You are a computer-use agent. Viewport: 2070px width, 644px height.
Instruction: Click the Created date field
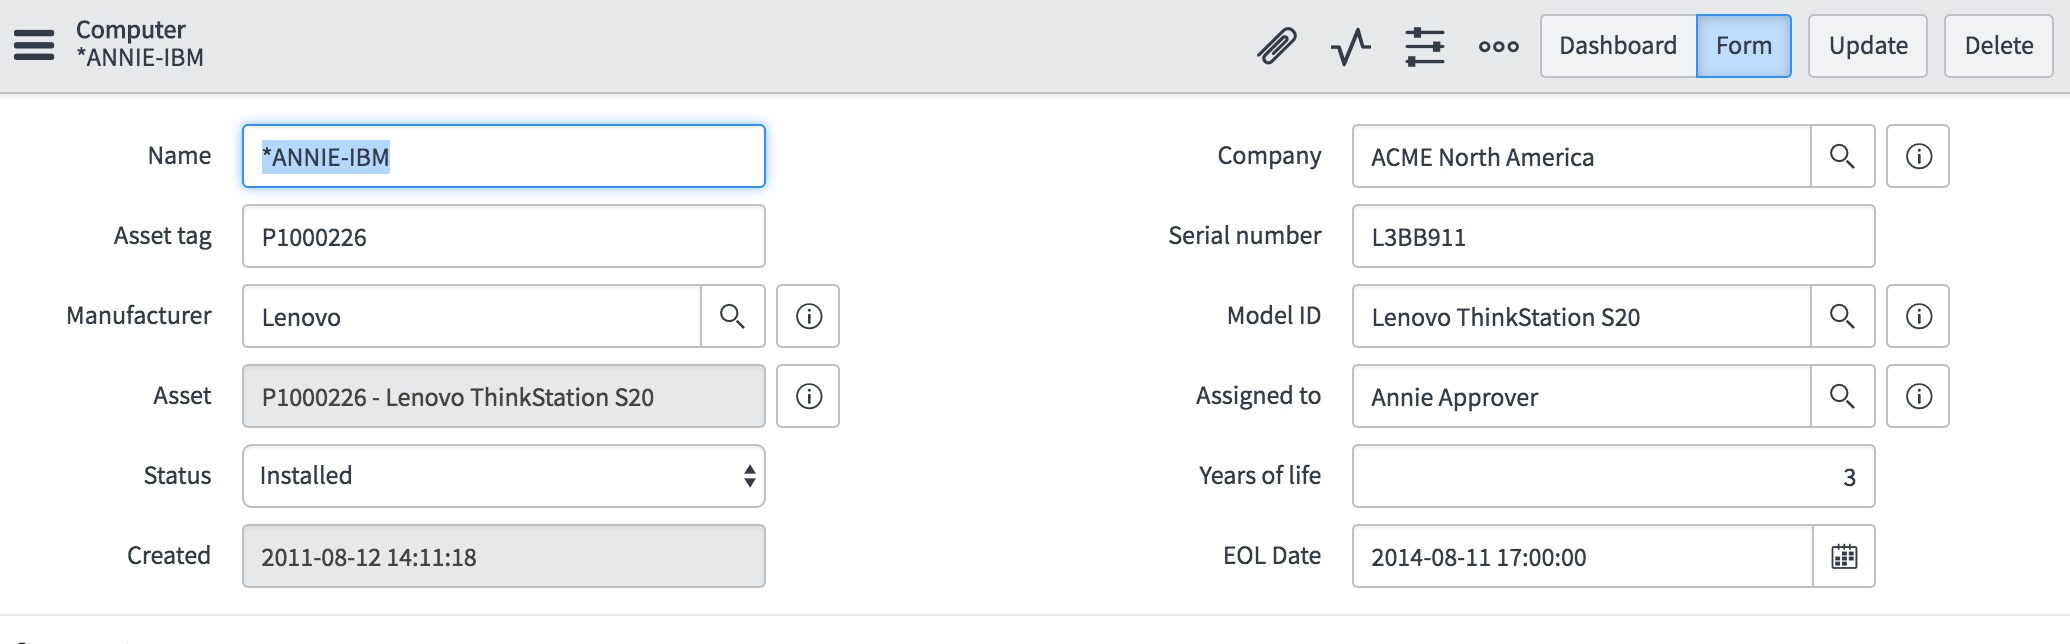[504, 556]
